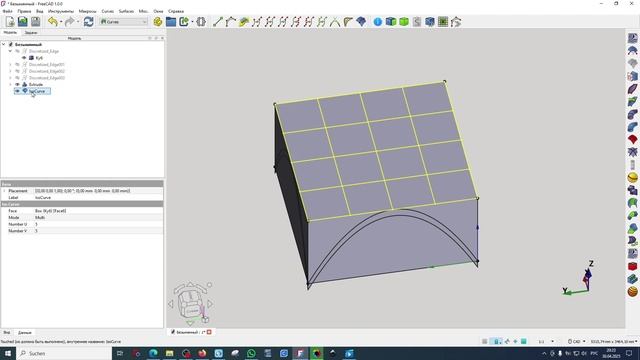Viewport: 640px width, 360px height.
Task: Open the Surfaces menu
Action: click(126, 11)
